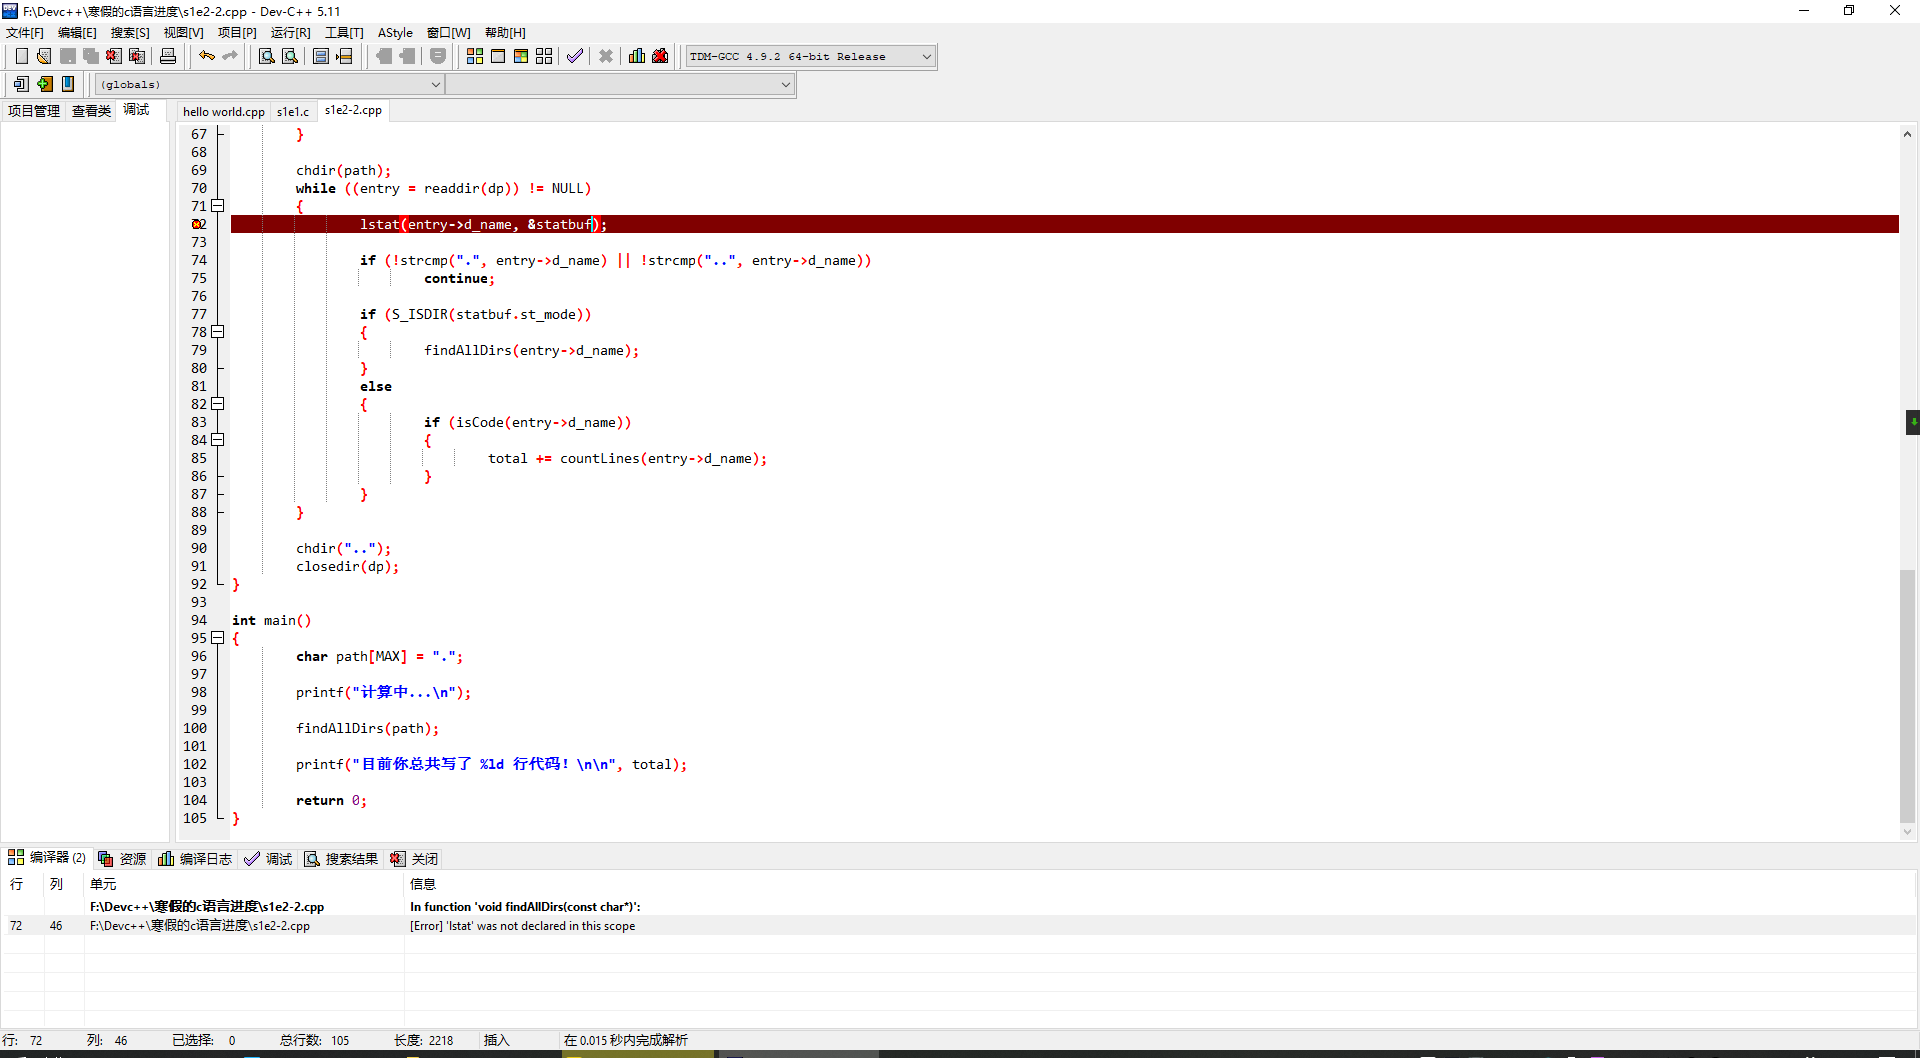This screenshot has height=1058, width=1920.
Task: Open the 文件[F] menu
Action: click(x=25, y=33)
